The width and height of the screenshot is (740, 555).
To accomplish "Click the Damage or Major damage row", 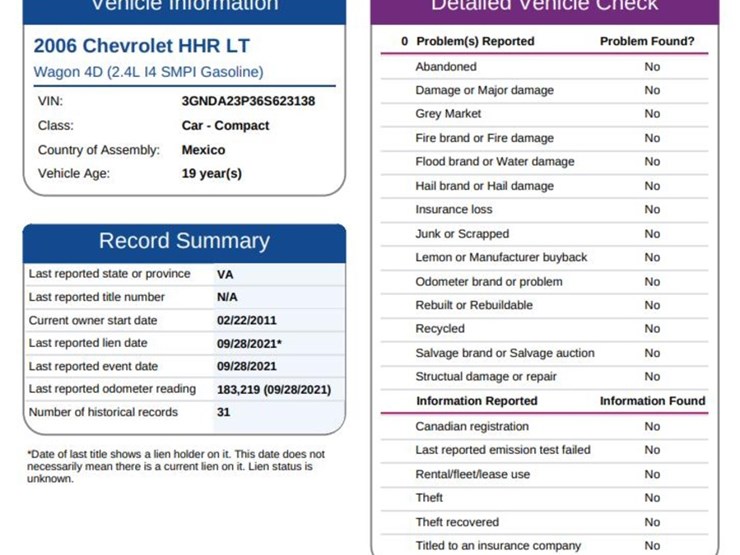I will coord(484,90).
